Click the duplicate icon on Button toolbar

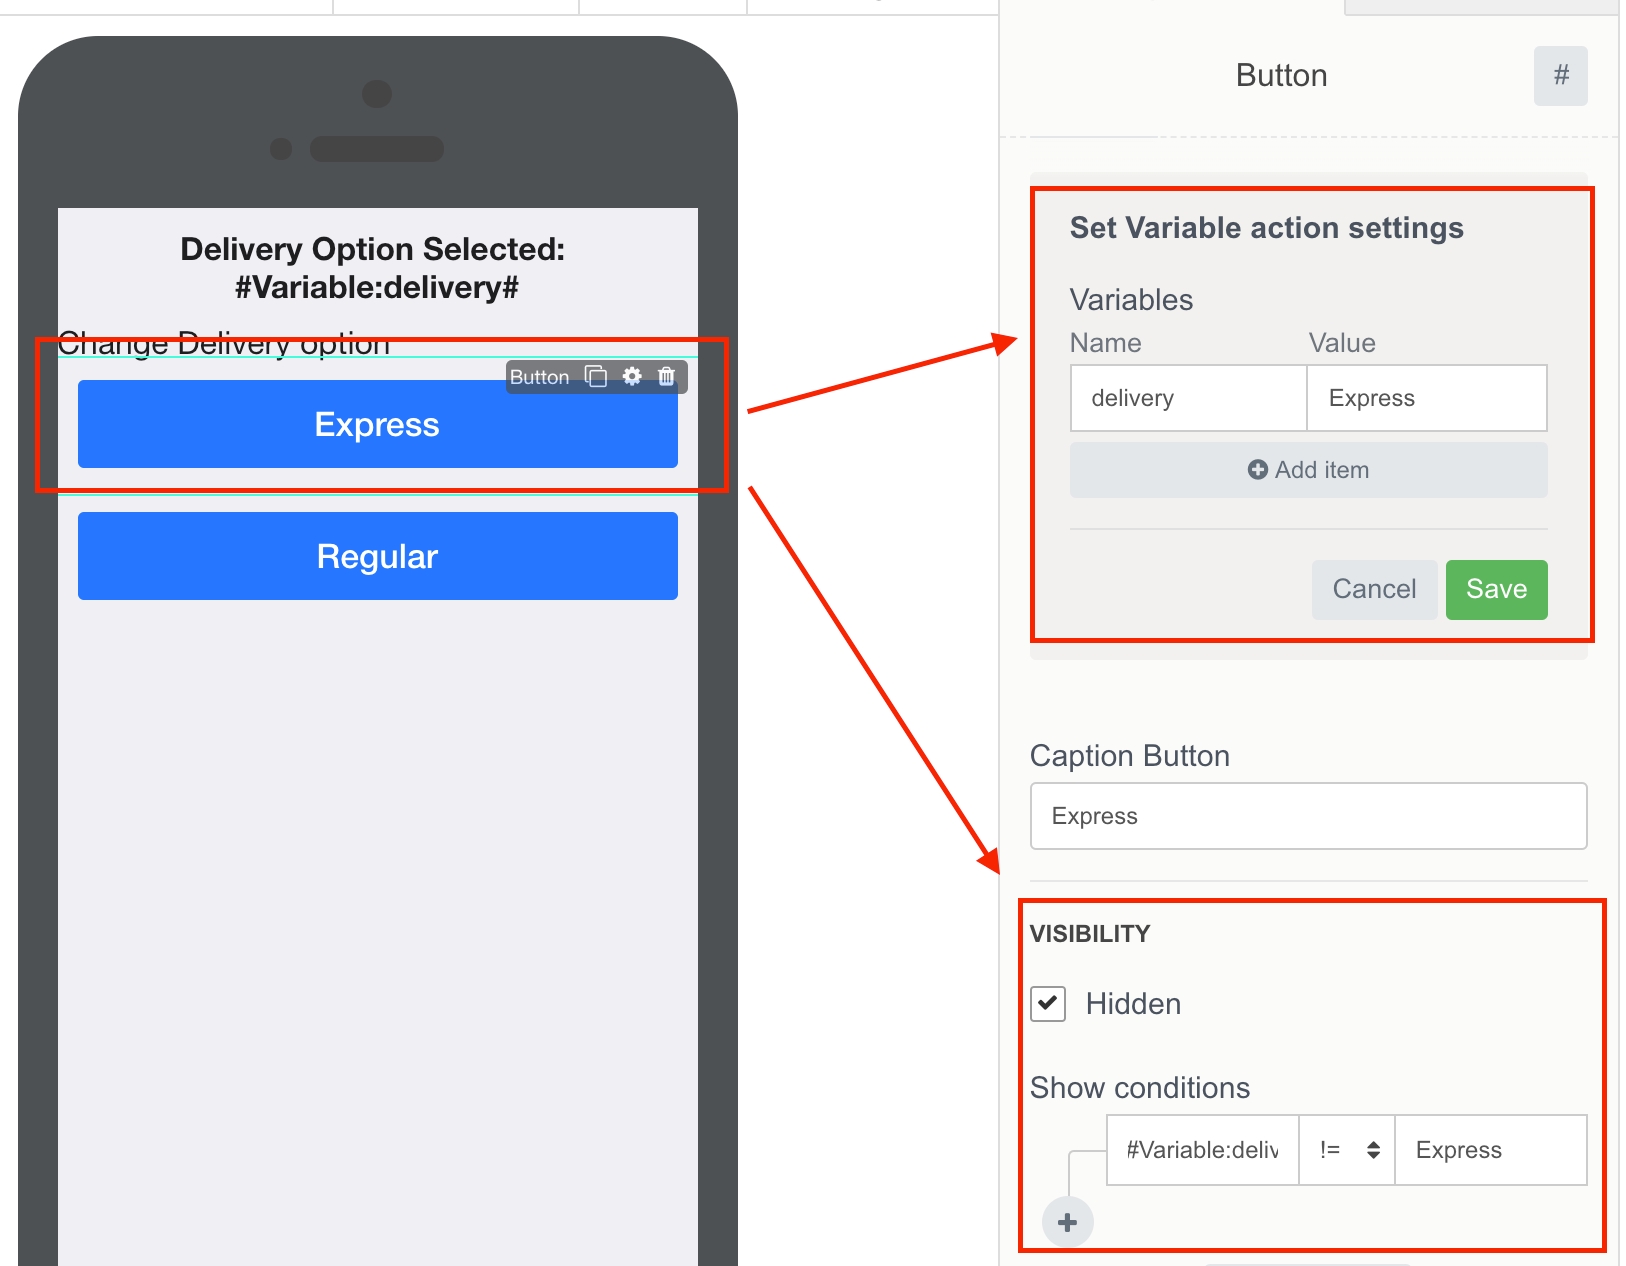596,376
